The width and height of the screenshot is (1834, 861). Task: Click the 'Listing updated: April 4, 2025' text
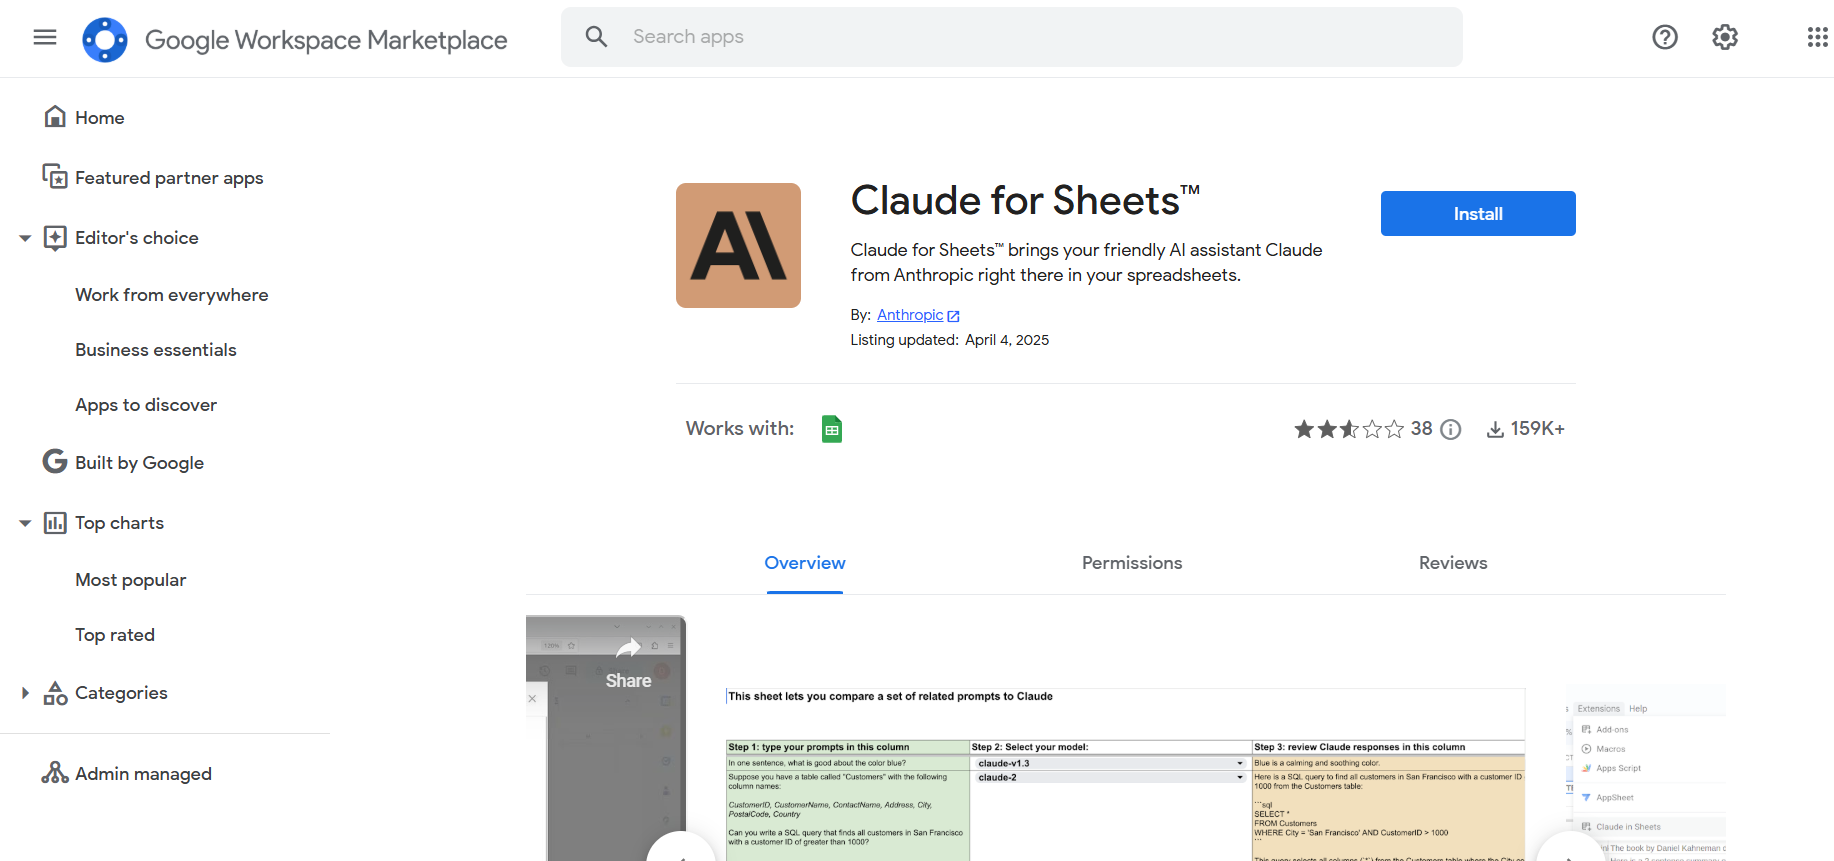pyautogui.click(x=950, y=340)
